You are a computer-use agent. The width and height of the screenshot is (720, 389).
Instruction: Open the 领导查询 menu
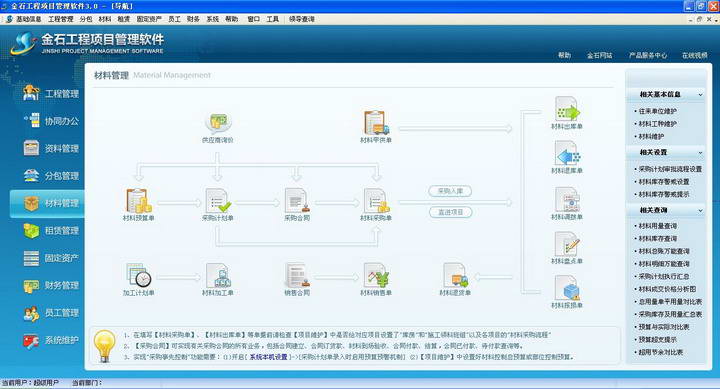click(302, 19)
